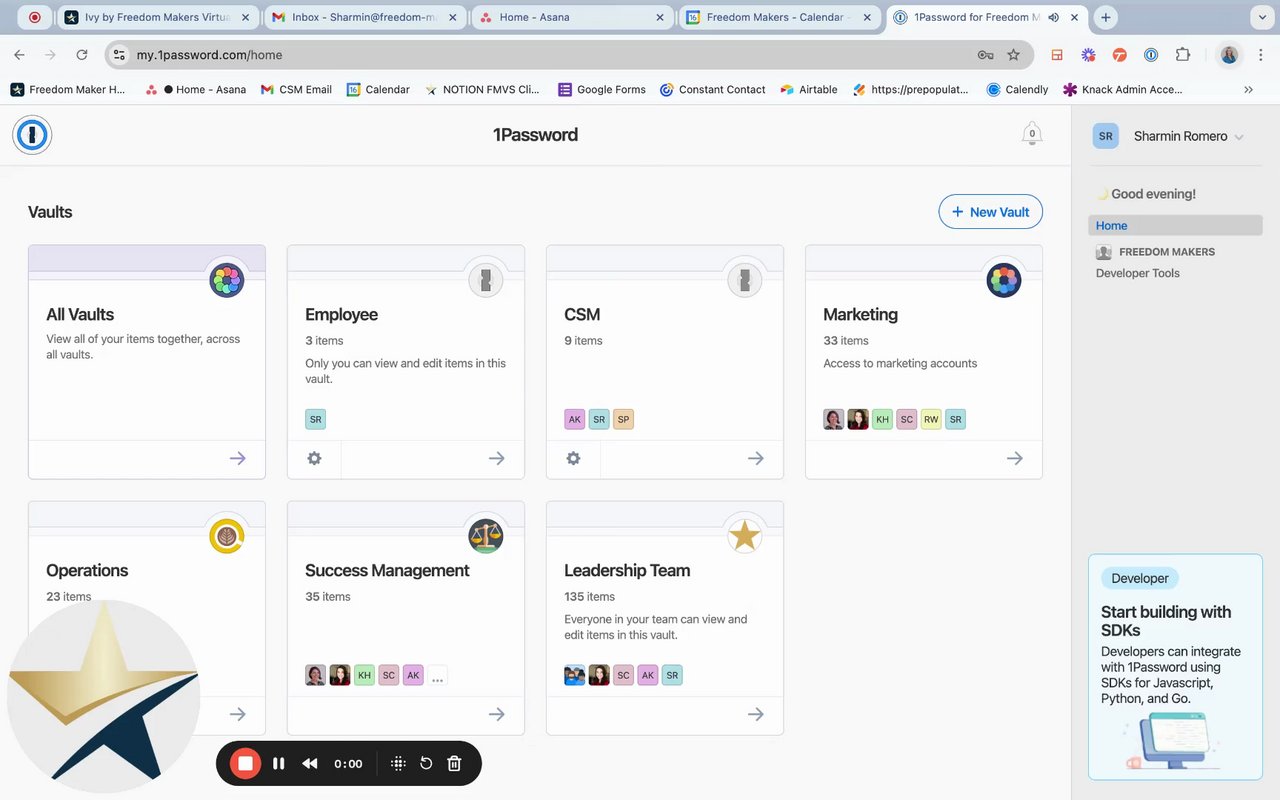Rewind the recording
The image size is (1280, 800).
pos(310,763)
